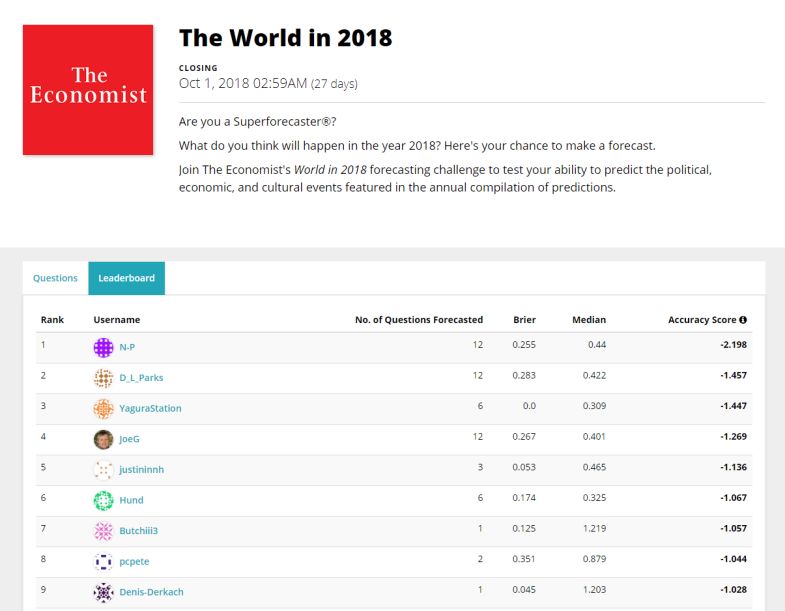Screen dimensions: 785x611
Task: Click Butchiii3's median value 1.219
Action: pyautogui.click(x=594, y=528)
